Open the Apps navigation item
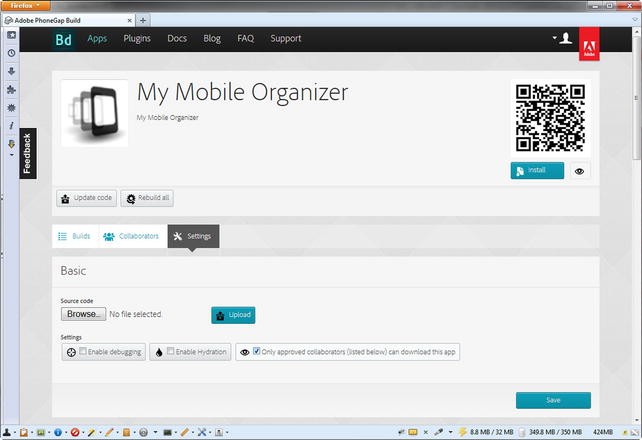The width and height of the screenshot is (642, 440). (x=97, y=38)
